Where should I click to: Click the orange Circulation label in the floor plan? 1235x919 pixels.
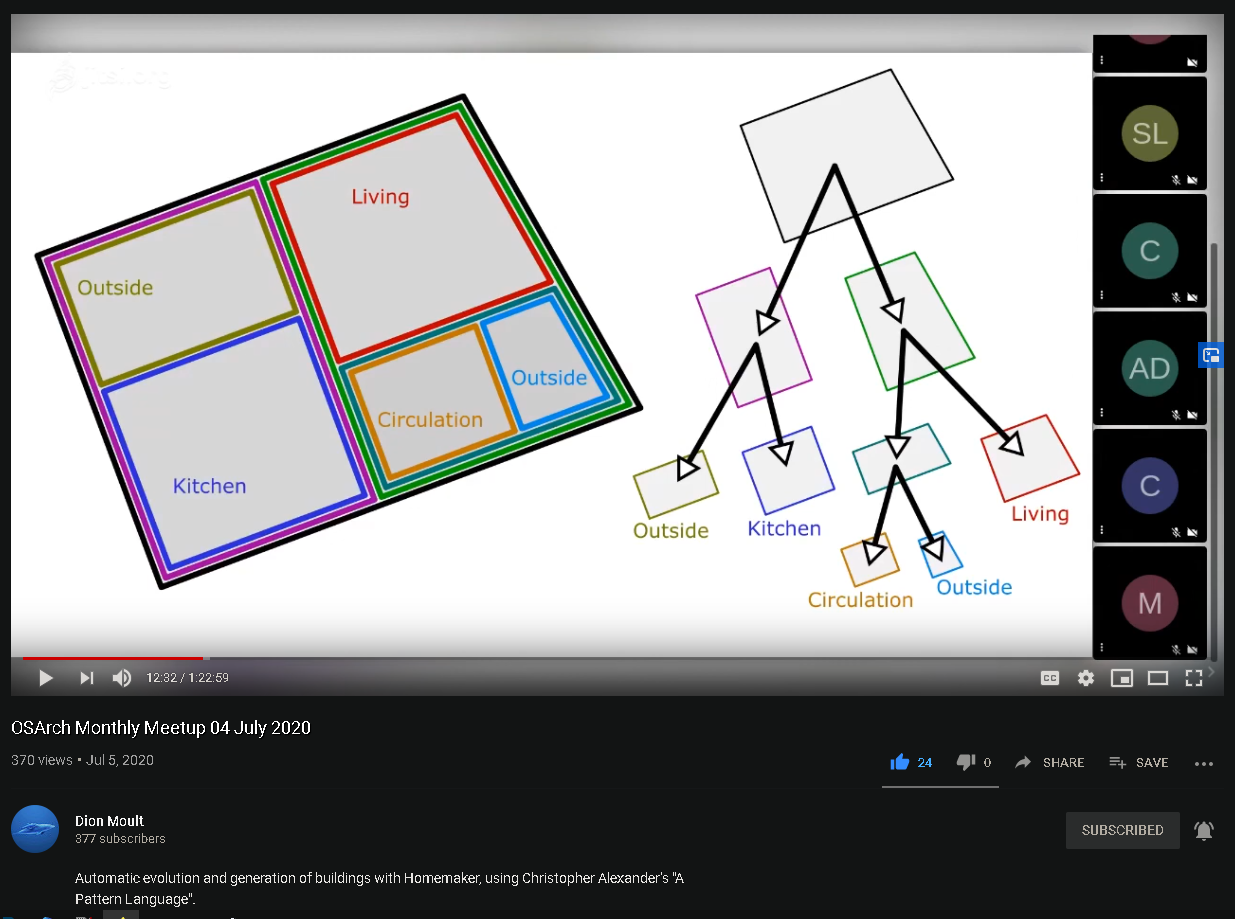coord(430,420)
